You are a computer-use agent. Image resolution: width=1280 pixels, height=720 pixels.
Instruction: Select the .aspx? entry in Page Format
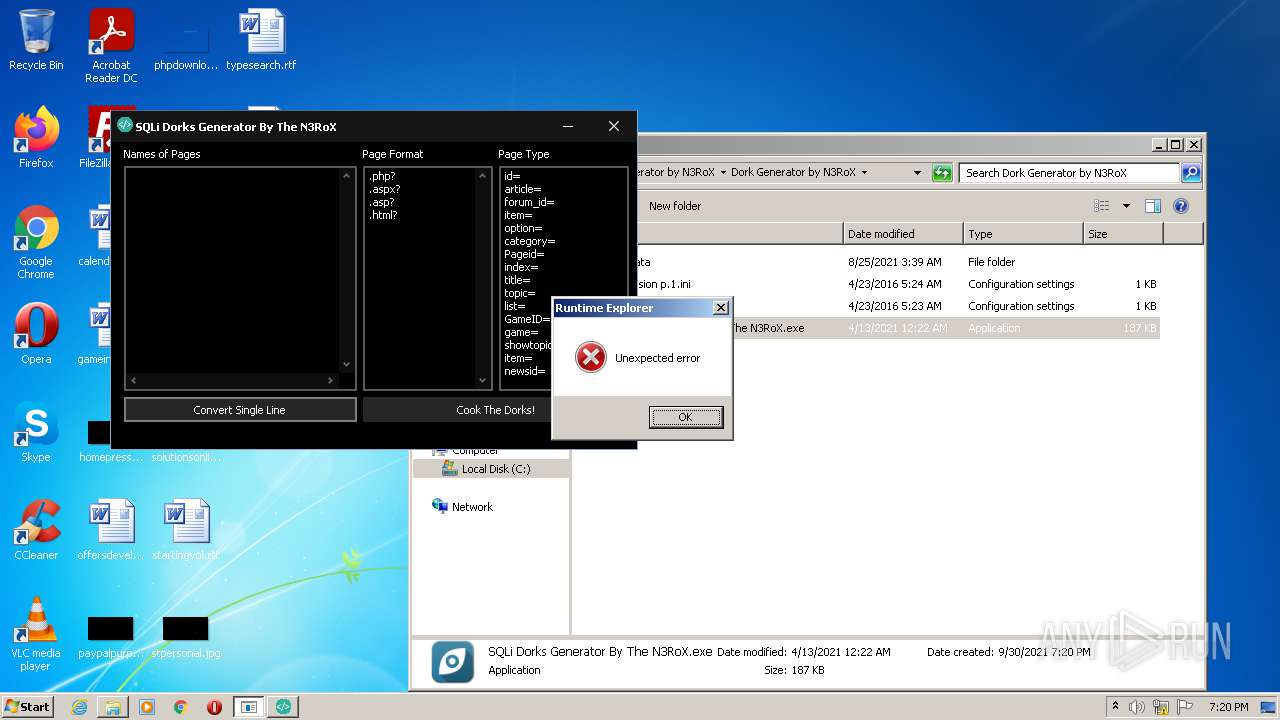pos(385,189)
